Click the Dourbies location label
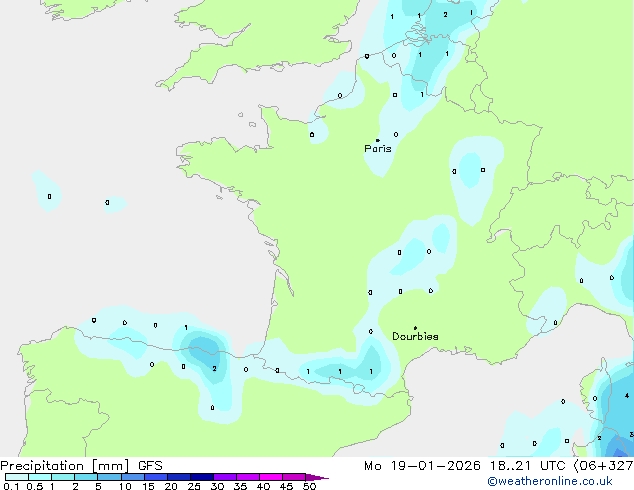Image resolution: width=634 pixels, height=490 pixels. click(x=415, y=336)
